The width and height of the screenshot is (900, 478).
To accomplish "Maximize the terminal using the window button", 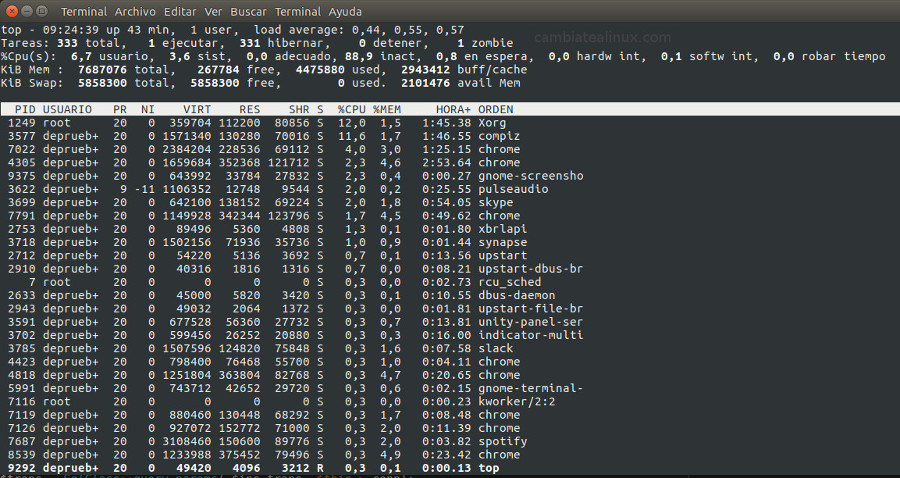I will click(42, 11).
